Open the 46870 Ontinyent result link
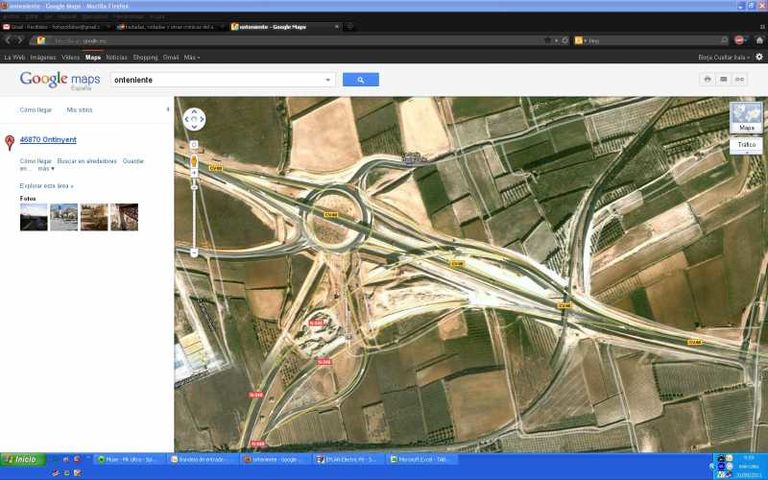The height and width of the screenshot is (480, 768). tap(48, 139)
